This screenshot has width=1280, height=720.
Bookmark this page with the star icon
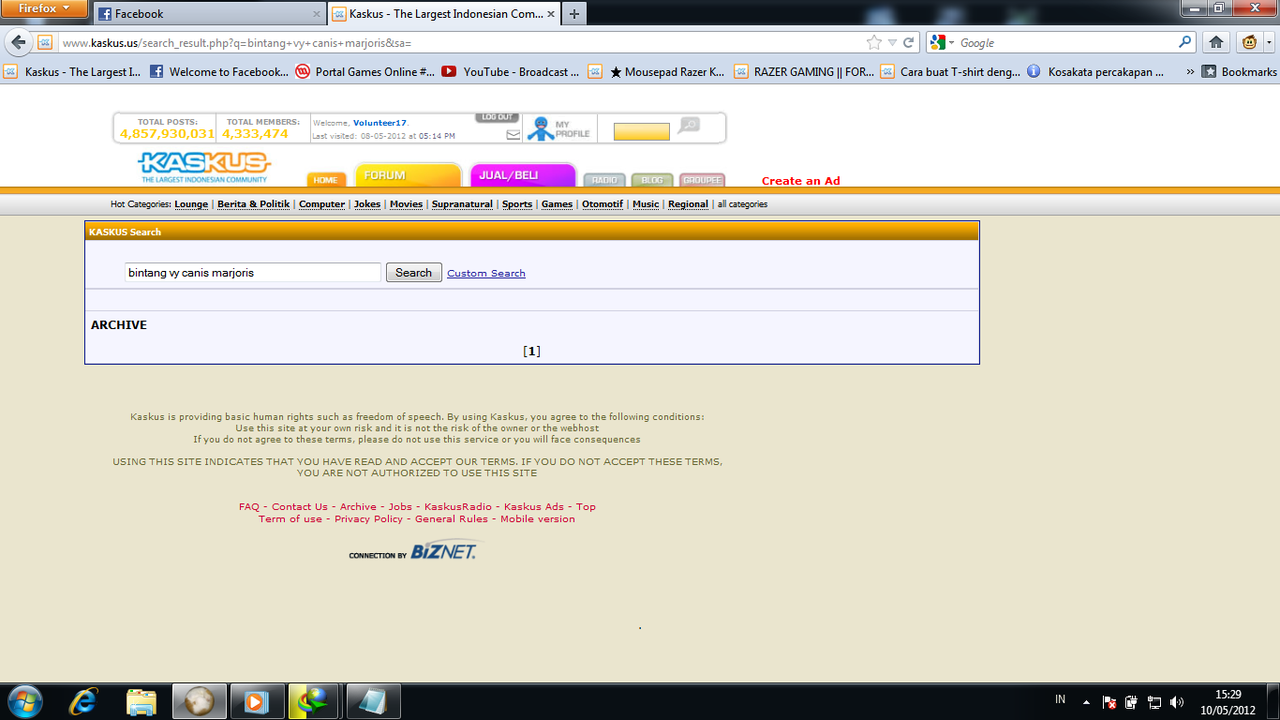[874, 43]
